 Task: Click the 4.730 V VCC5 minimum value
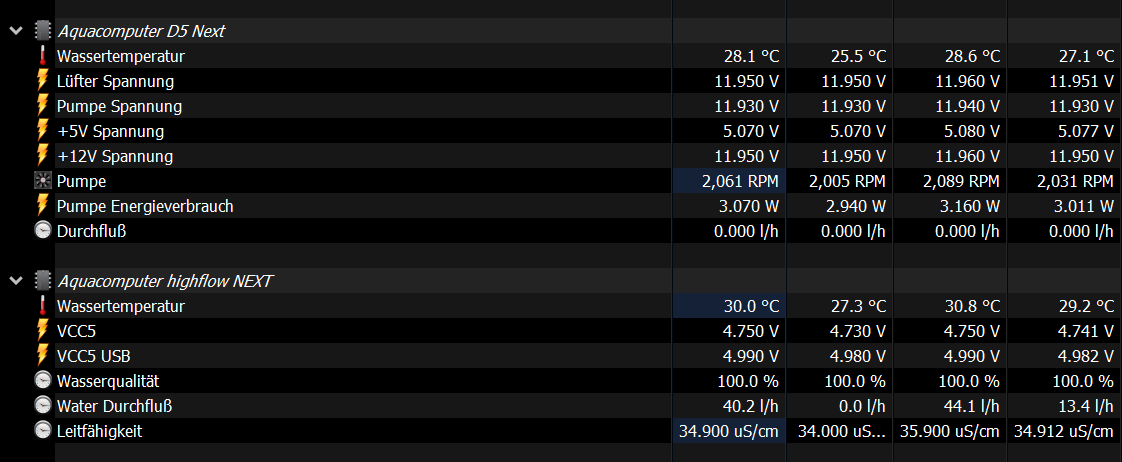(x=857, y=332)
